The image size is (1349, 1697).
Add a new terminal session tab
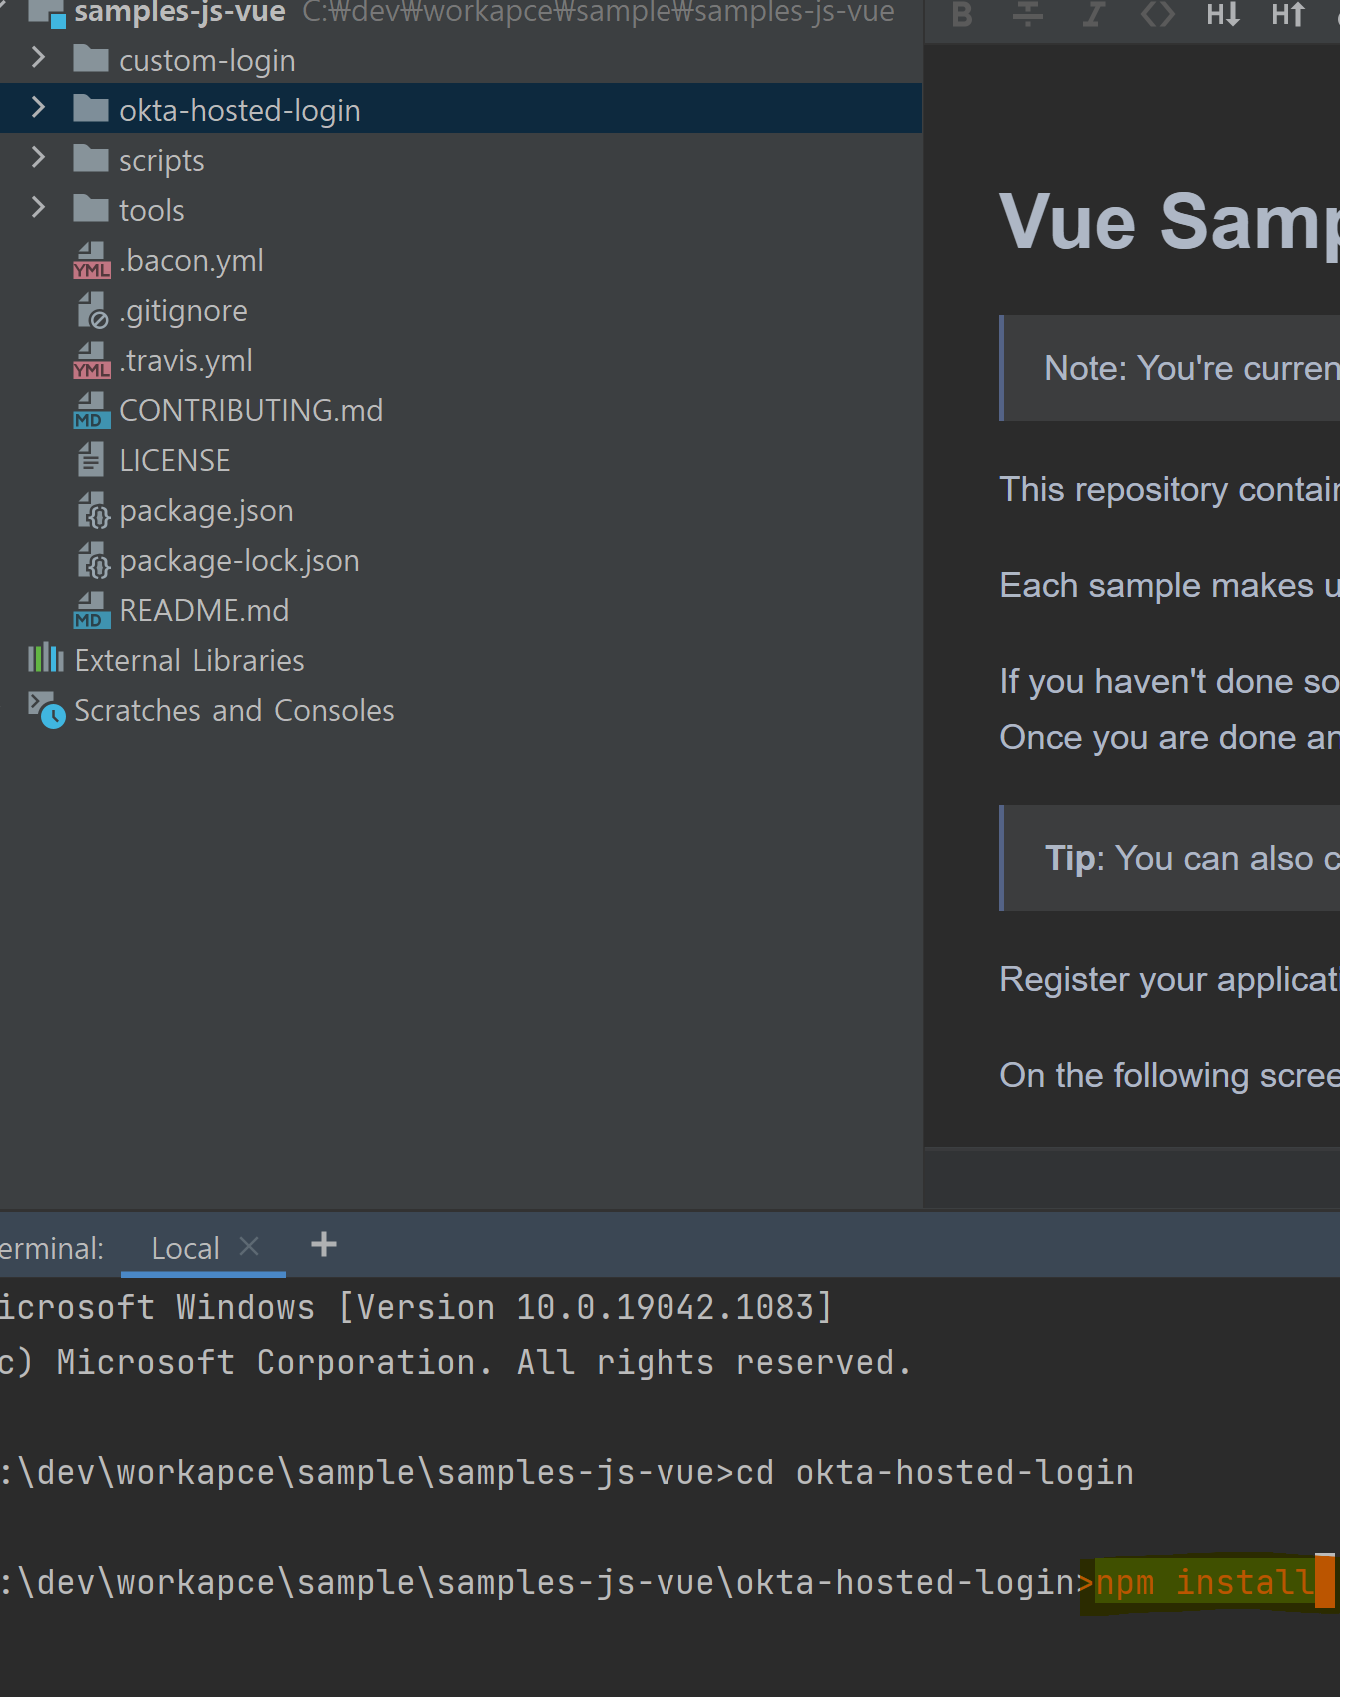(x=323, y=1245)
